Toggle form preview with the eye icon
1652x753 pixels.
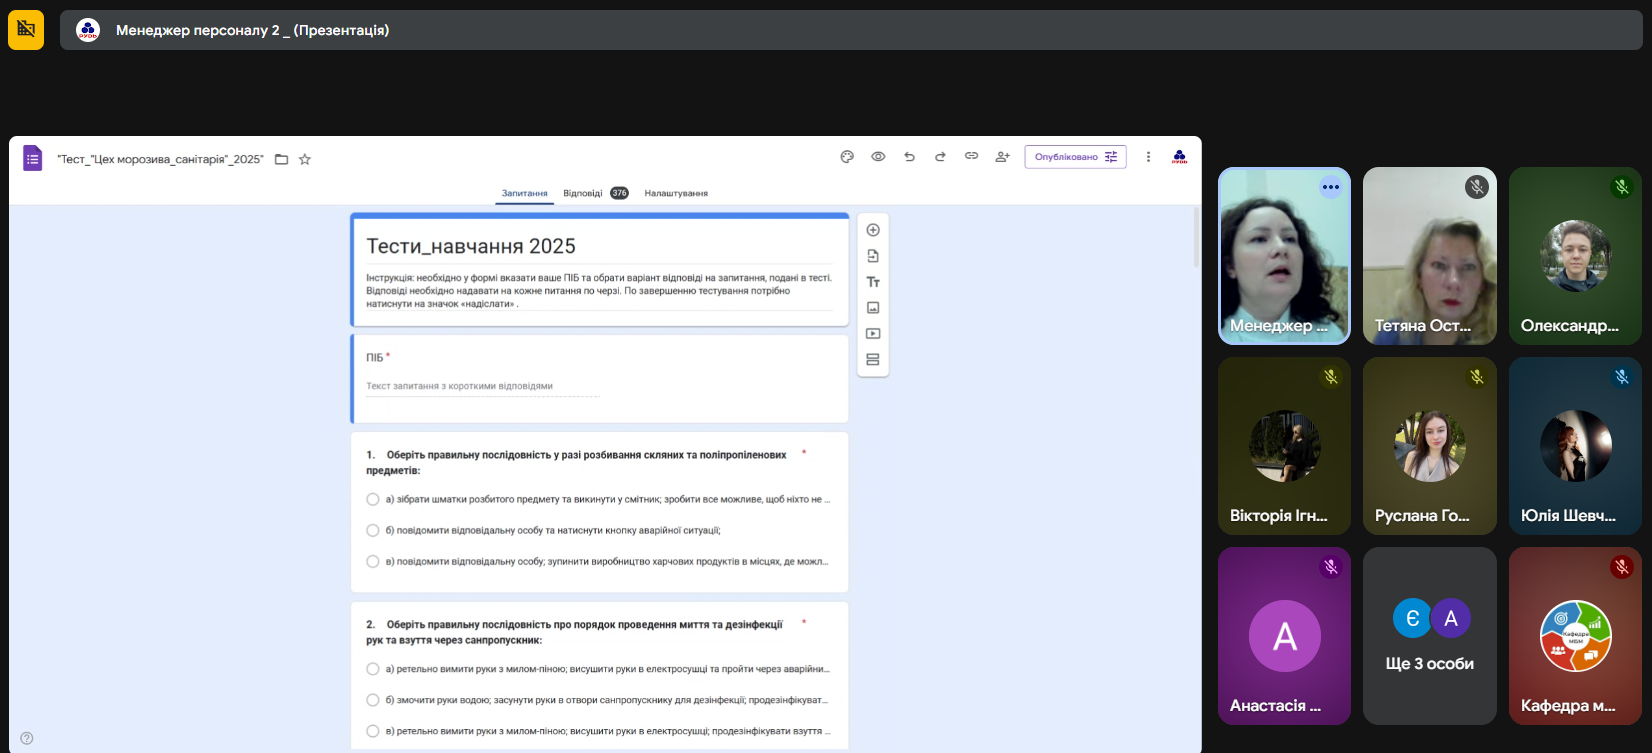[878, 157]
